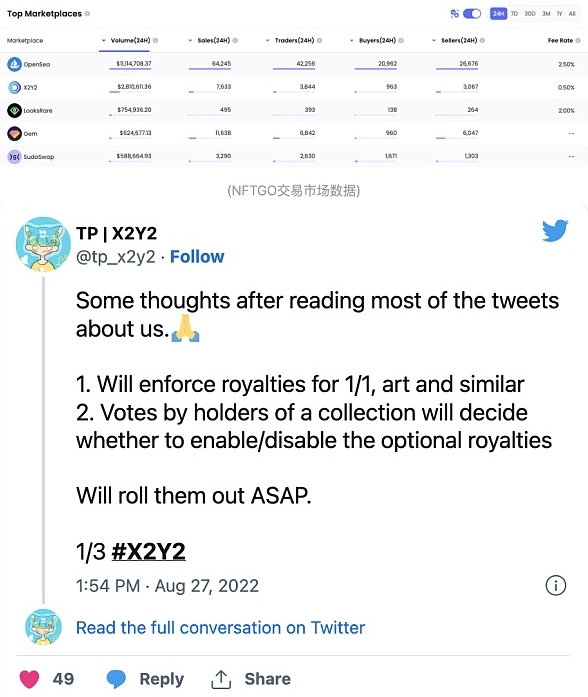The image size is (588, 697).
Task: Sort by Volume(24H) column arrow
Action: 104,40
